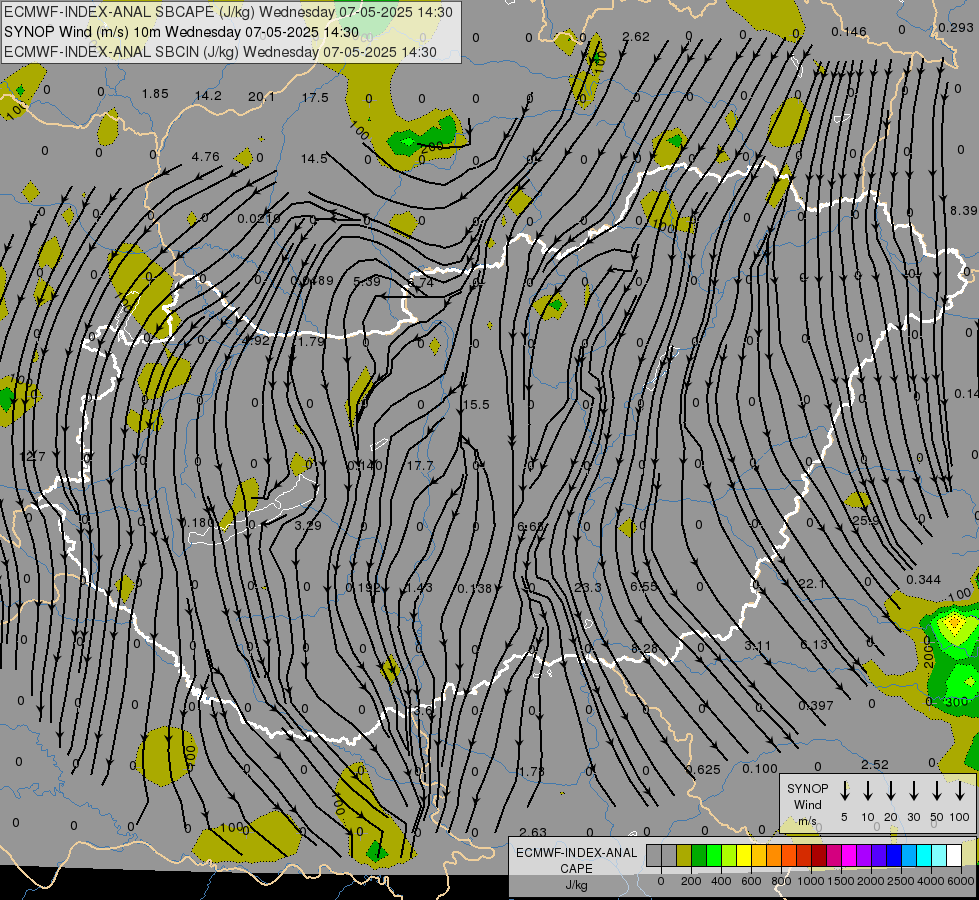979x900 pixels.
Task: Click the '4.76' value on the map
Action: click(x=205, y=156)
